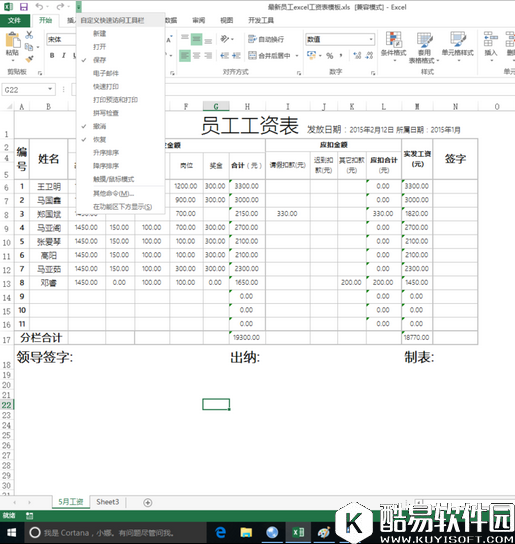Click the comma style icon
Viewport: 515px width, 544px height.
pos(341,56)
